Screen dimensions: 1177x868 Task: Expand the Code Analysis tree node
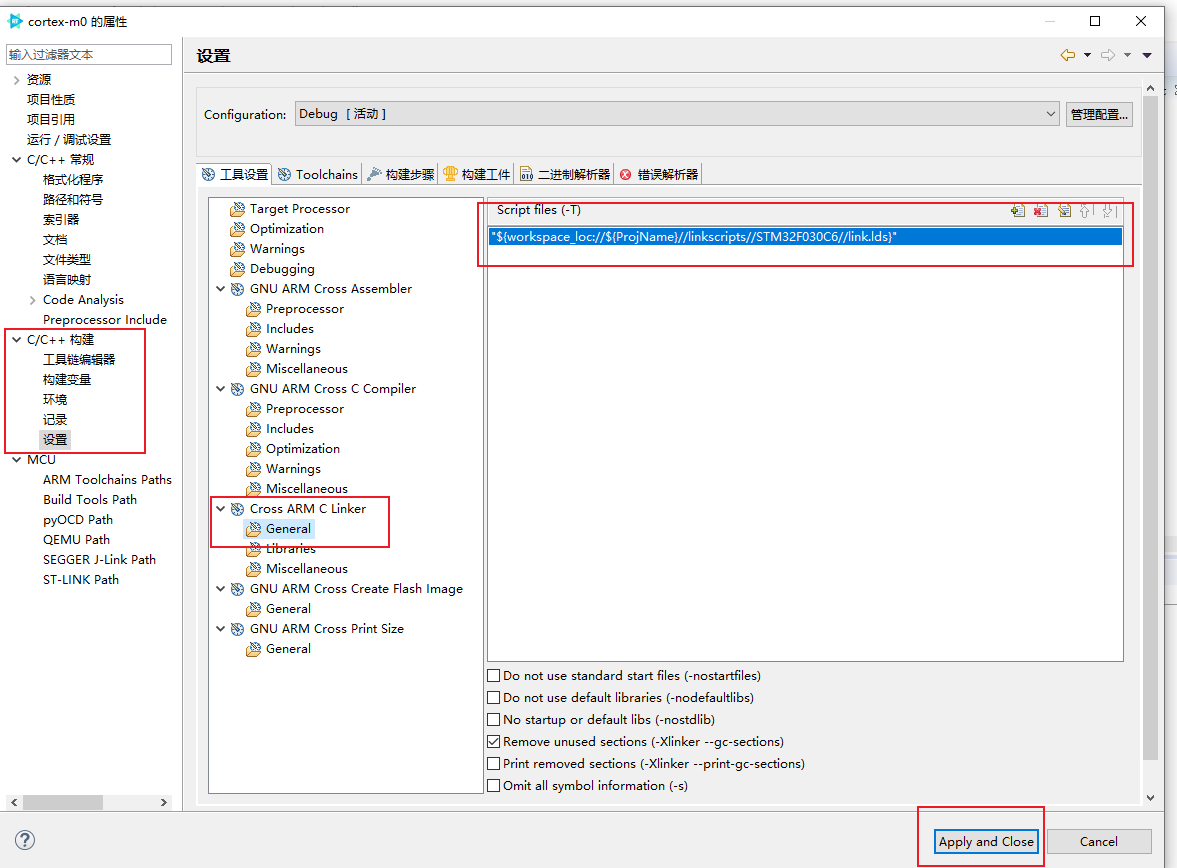(33, 300)
